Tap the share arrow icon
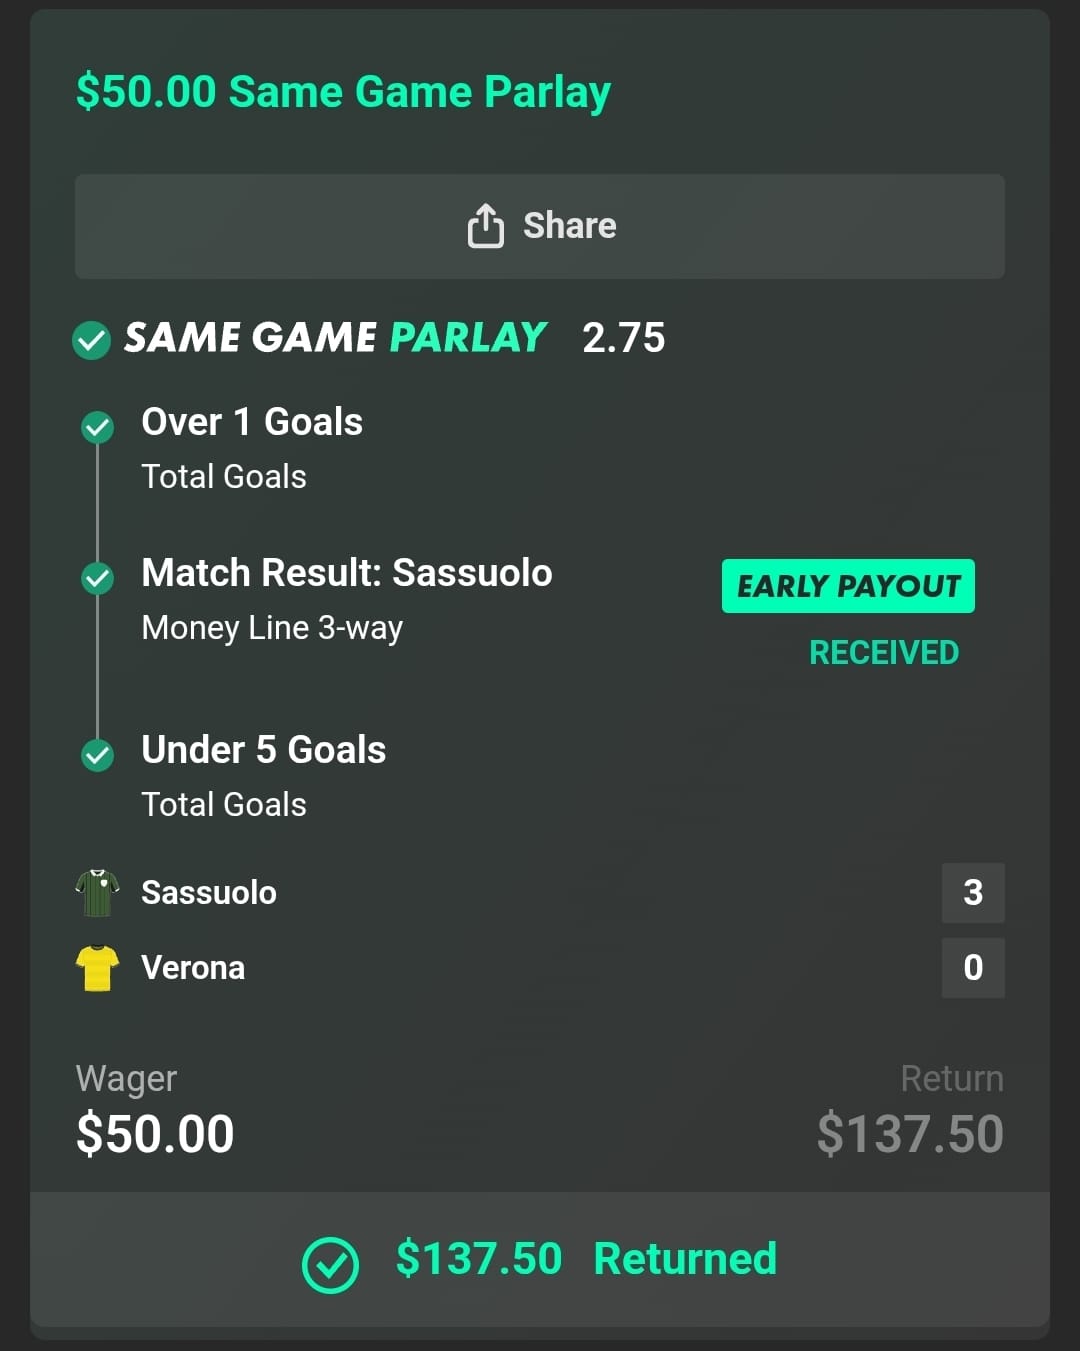 pyautogui.click(x=485, y=226)
